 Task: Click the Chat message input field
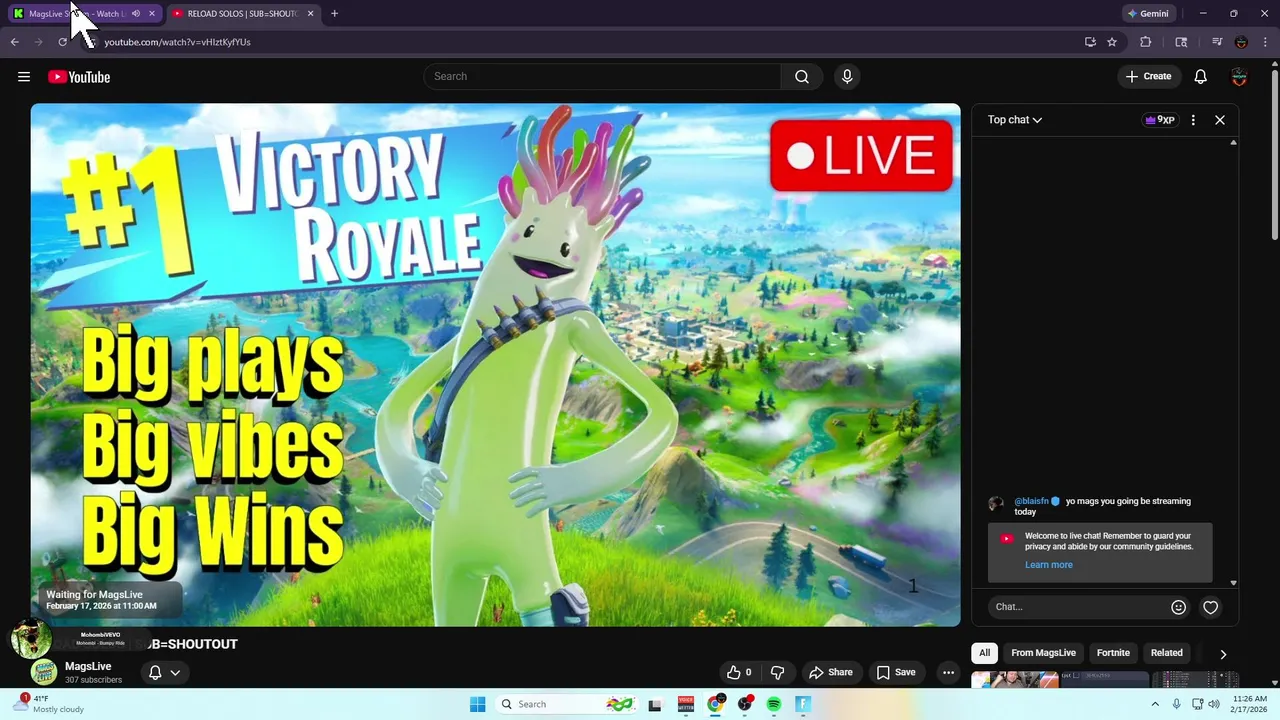1078,607
